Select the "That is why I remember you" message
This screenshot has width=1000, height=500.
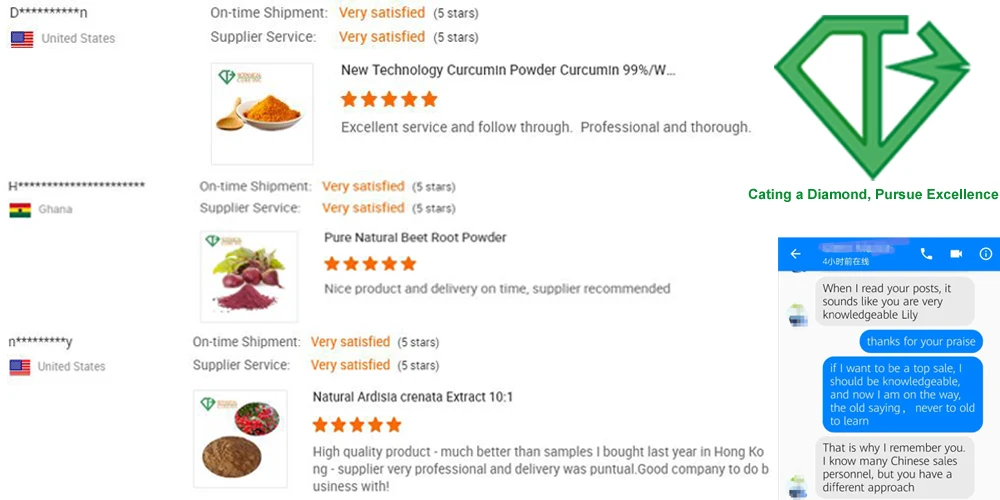(x=894, y=468)
